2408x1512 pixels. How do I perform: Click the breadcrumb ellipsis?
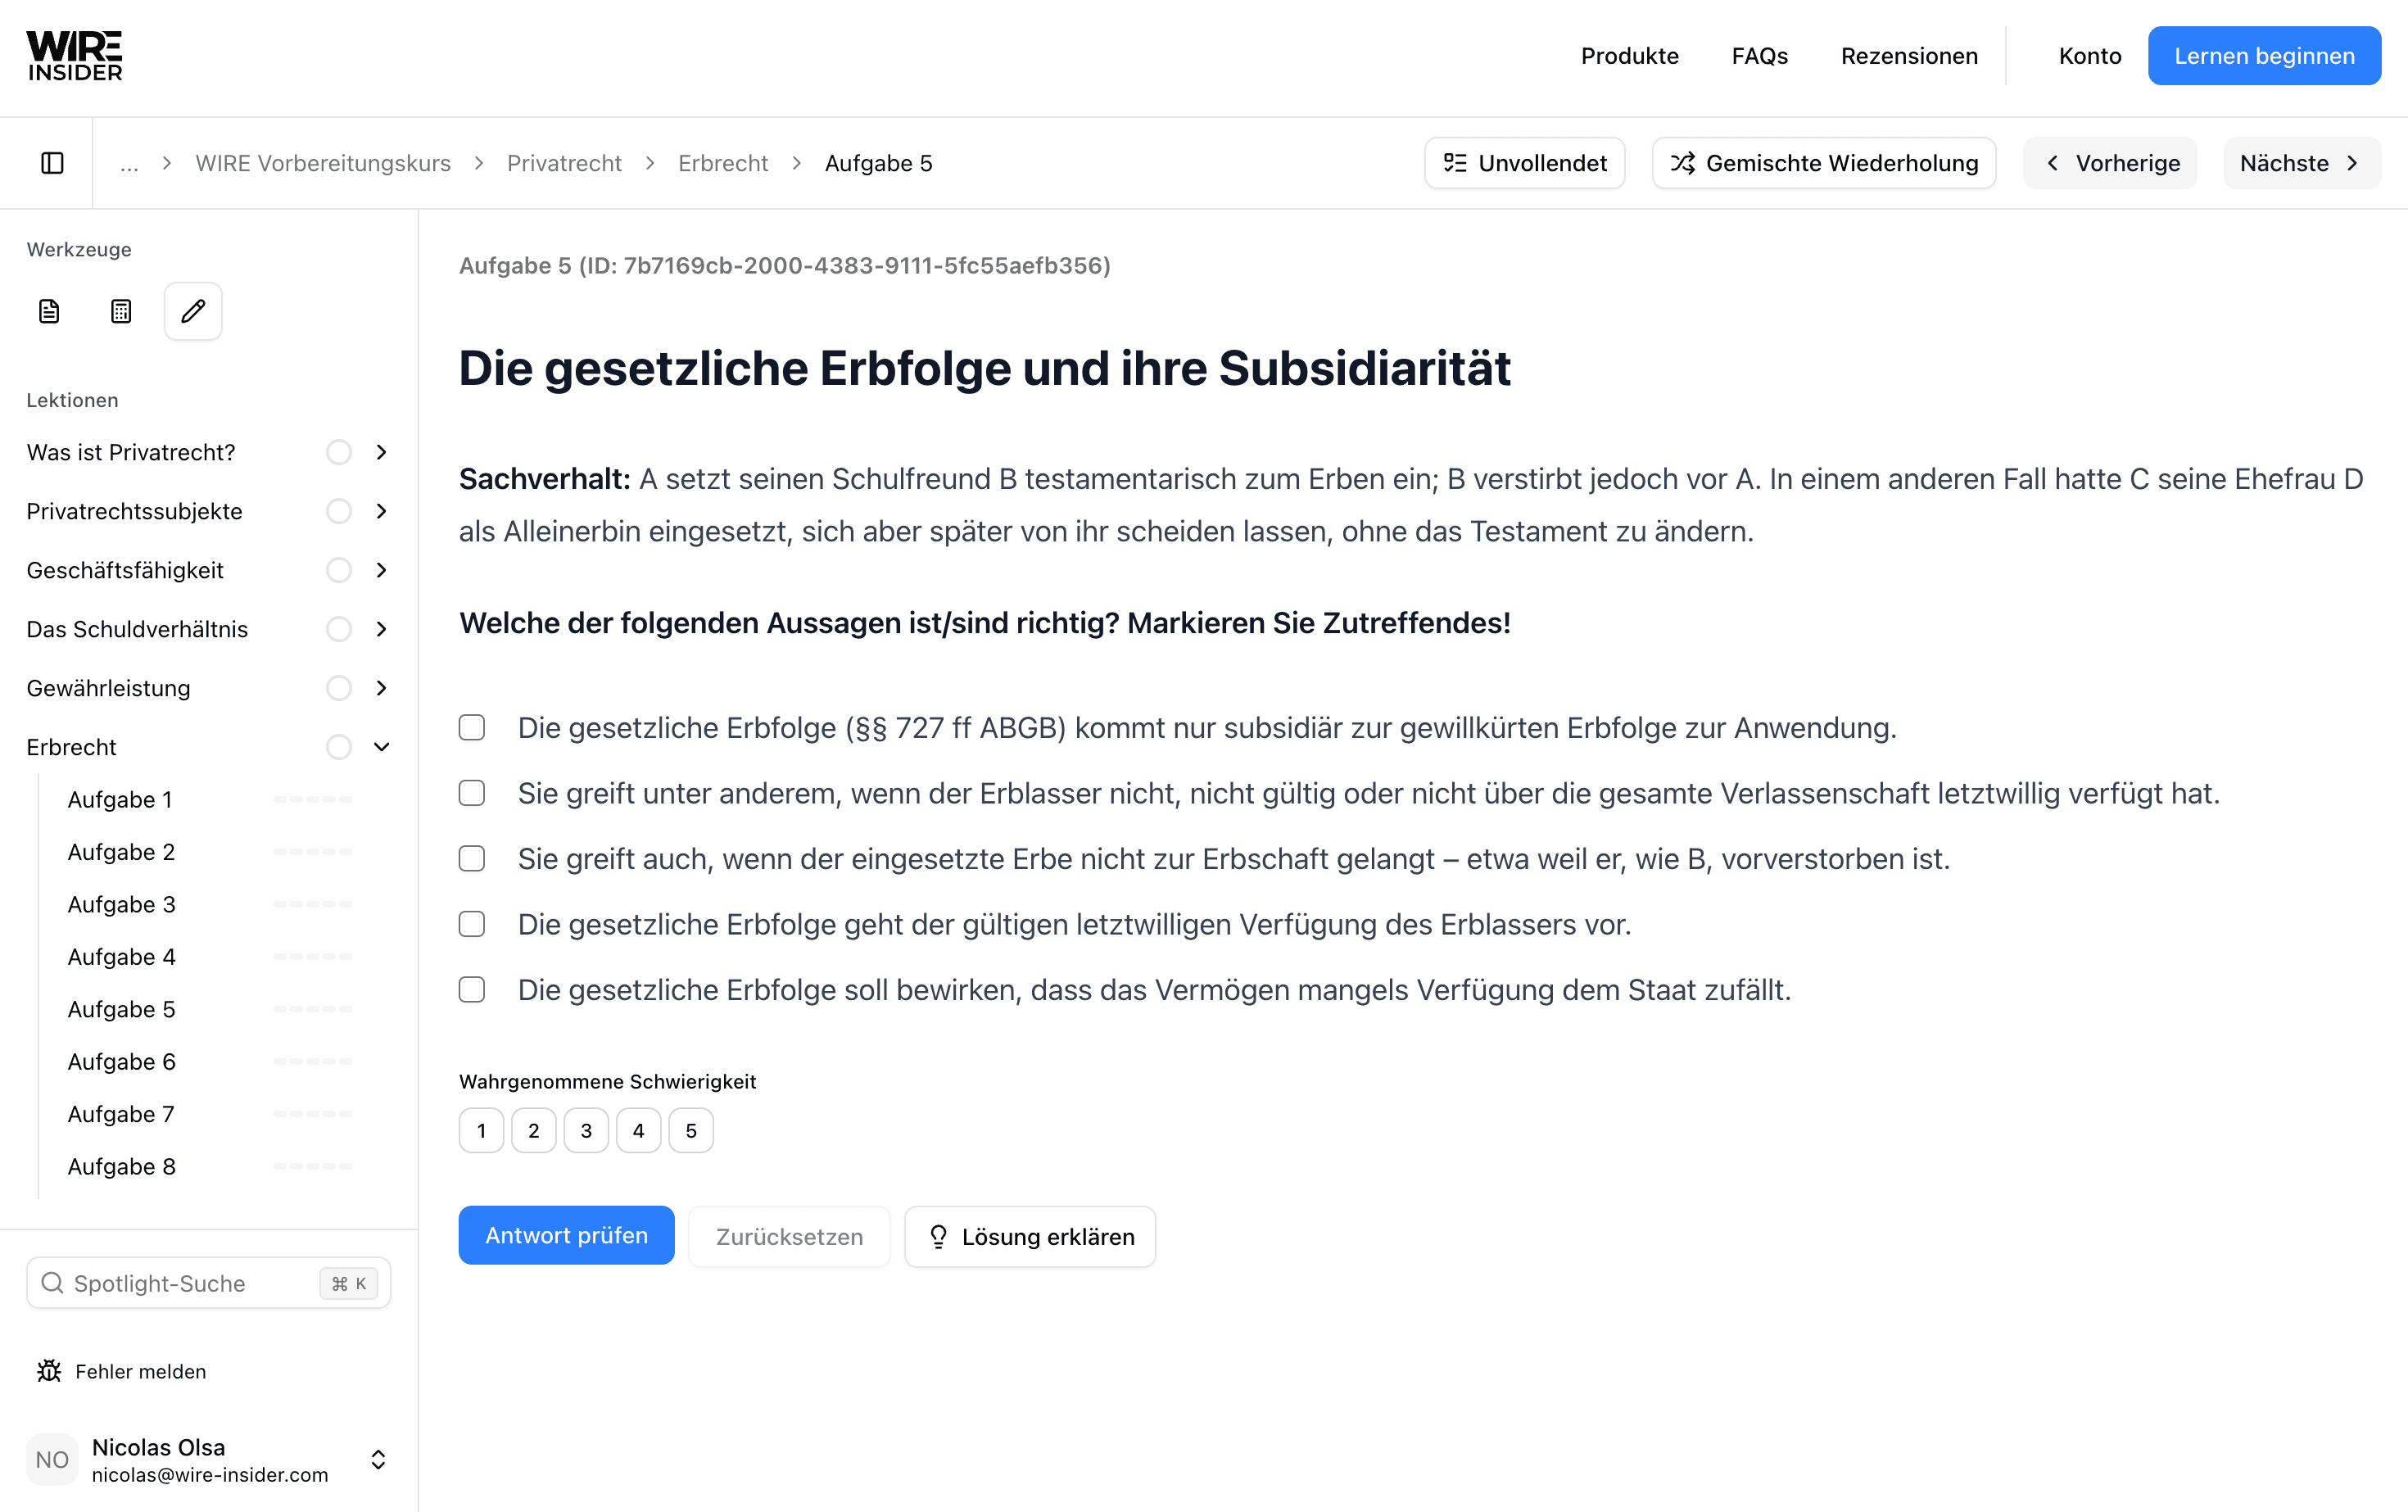pos(129,163)
